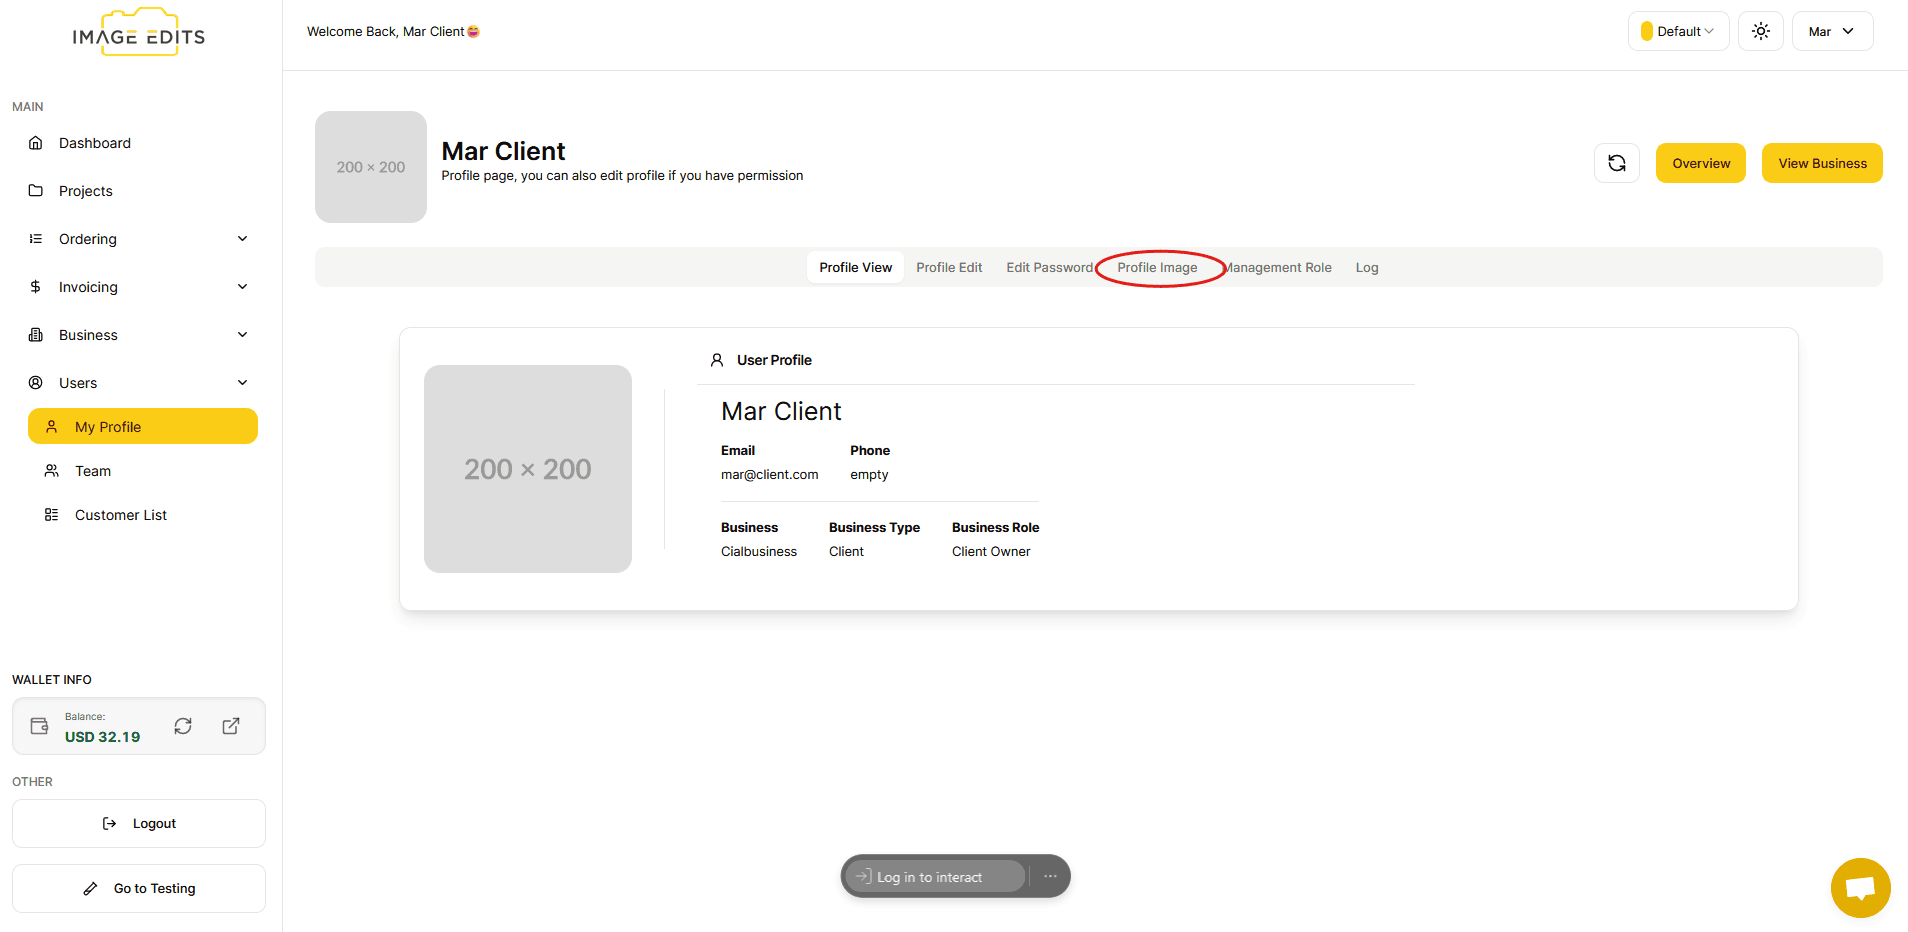
Task: Open the chat support bubble
Action: point(1860,887)
